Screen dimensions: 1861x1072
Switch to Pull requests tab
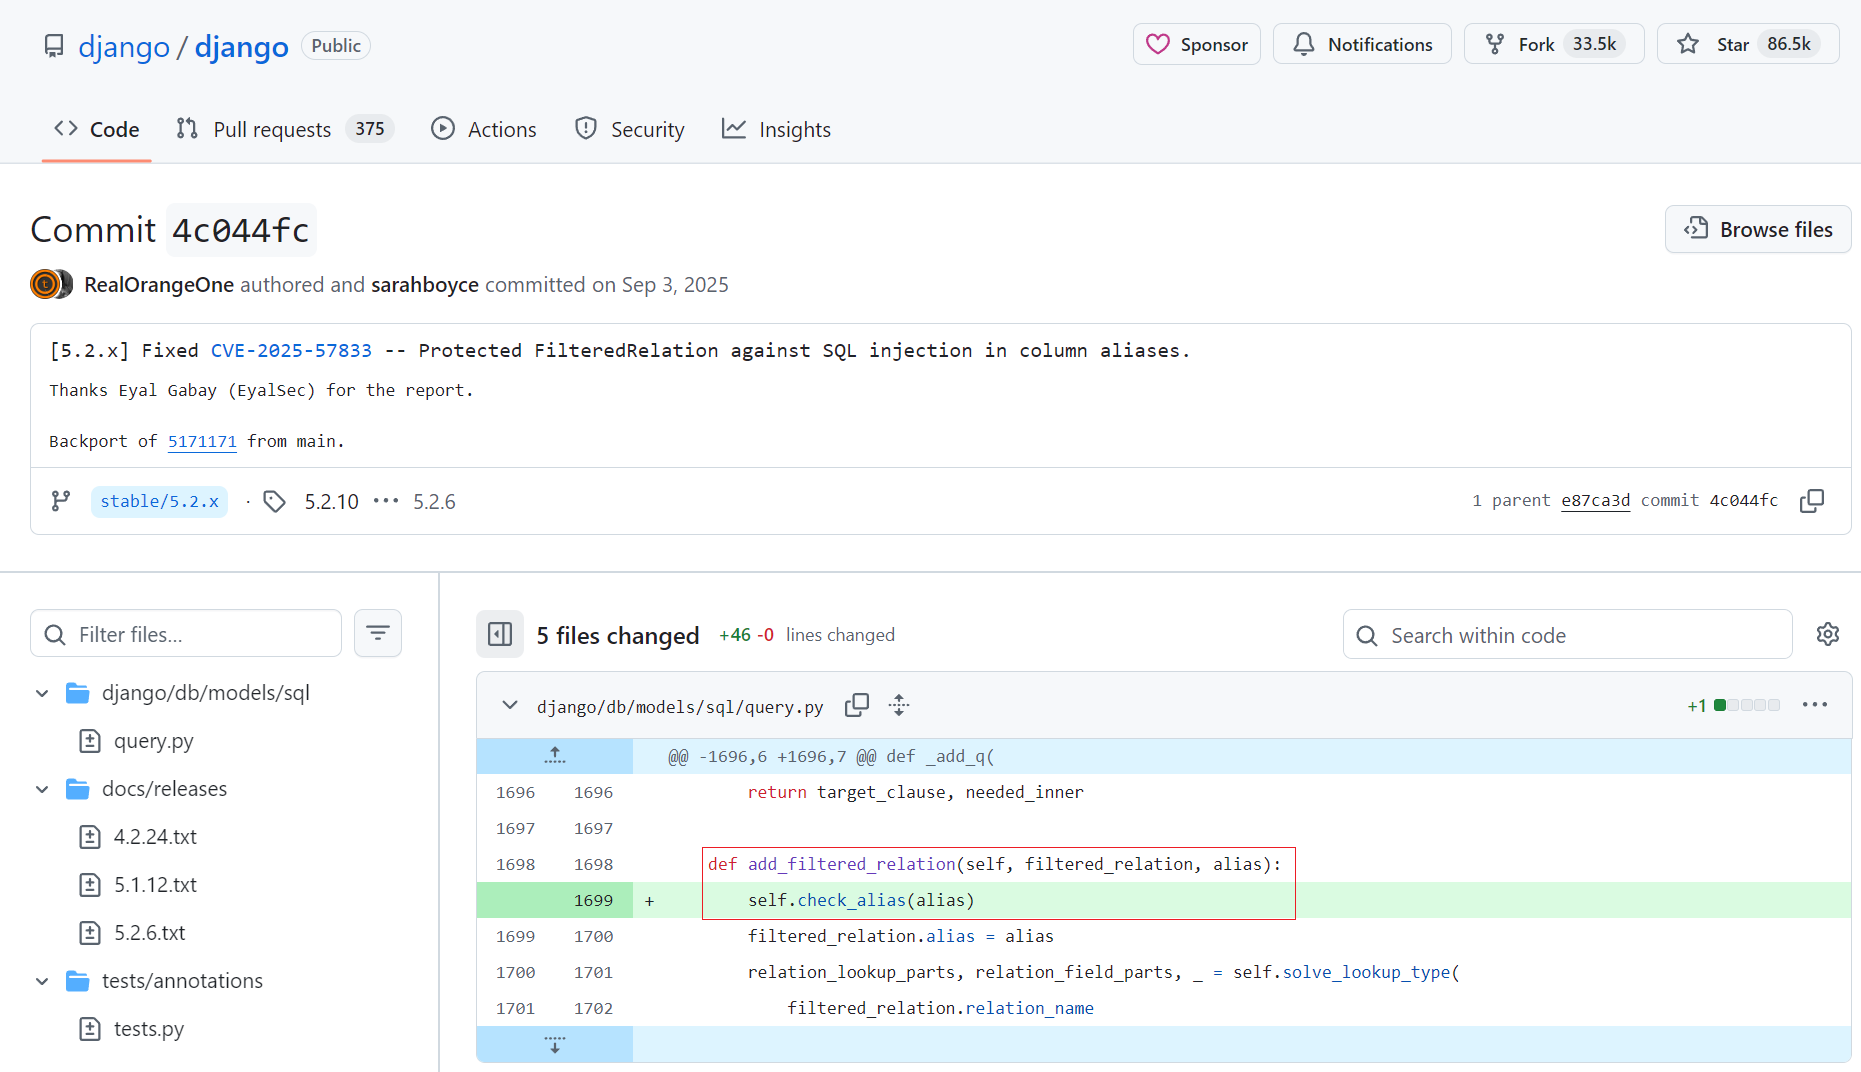272,129
